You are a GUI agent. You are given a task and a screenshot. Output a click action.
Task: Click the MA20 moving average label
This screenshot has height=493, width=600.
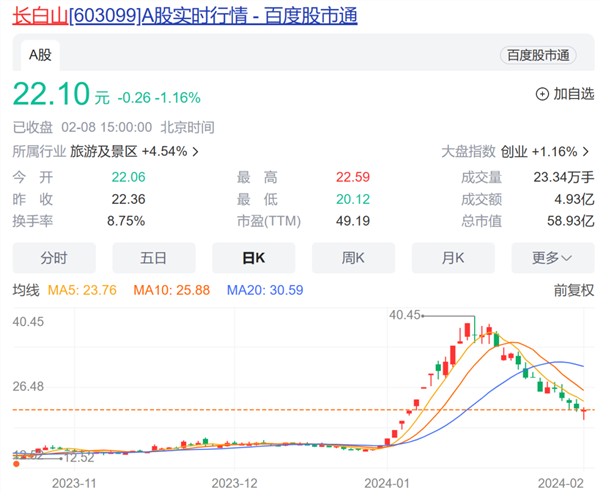click(264, 290)
